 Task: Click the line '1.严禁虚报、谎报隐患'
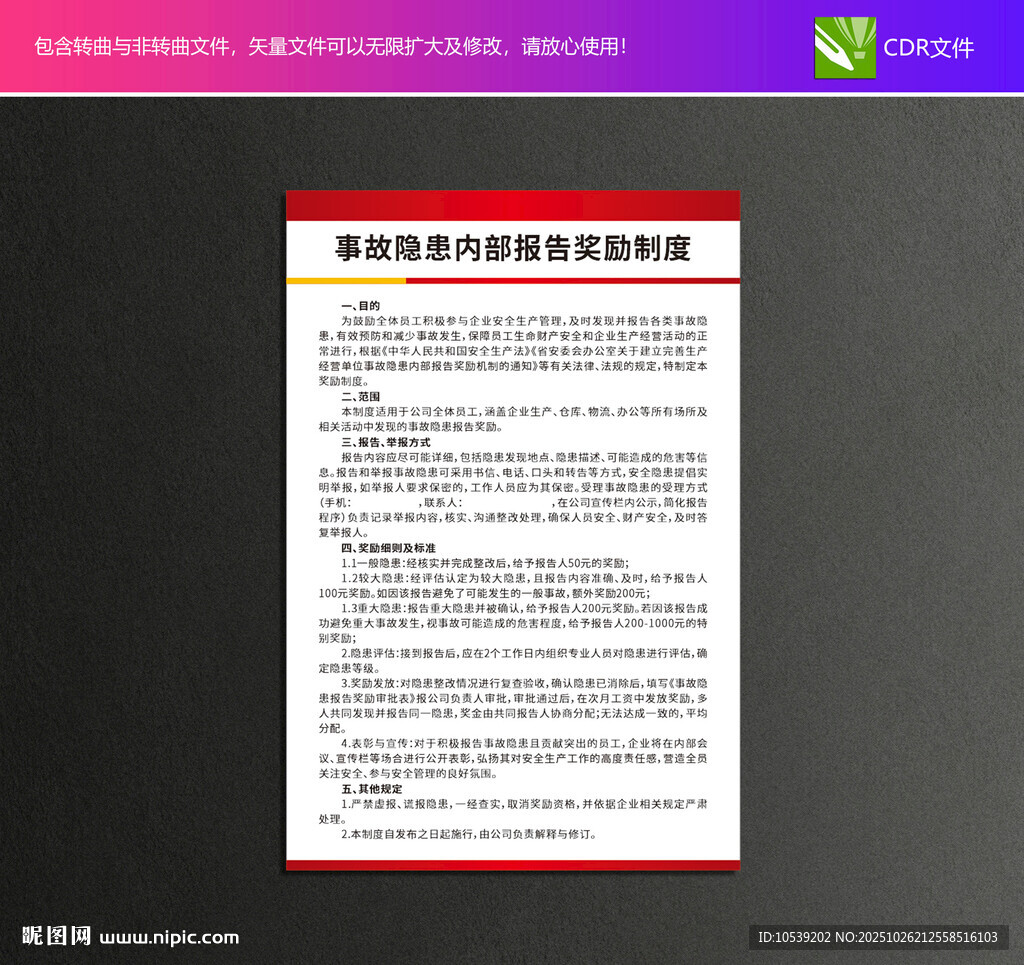coord(524,804)
